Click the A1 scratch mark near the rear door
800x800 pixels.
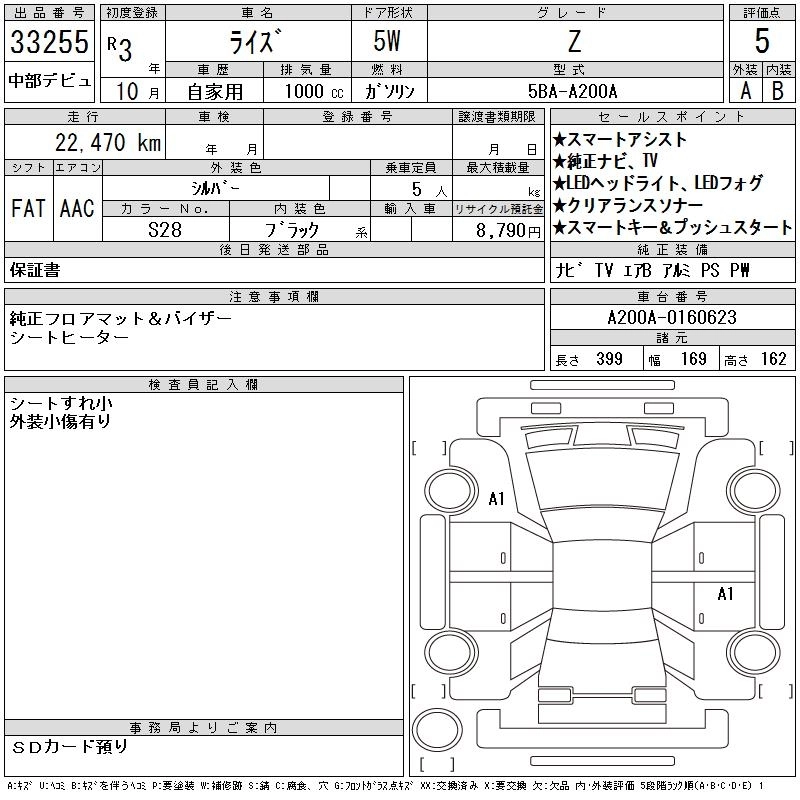725,594
